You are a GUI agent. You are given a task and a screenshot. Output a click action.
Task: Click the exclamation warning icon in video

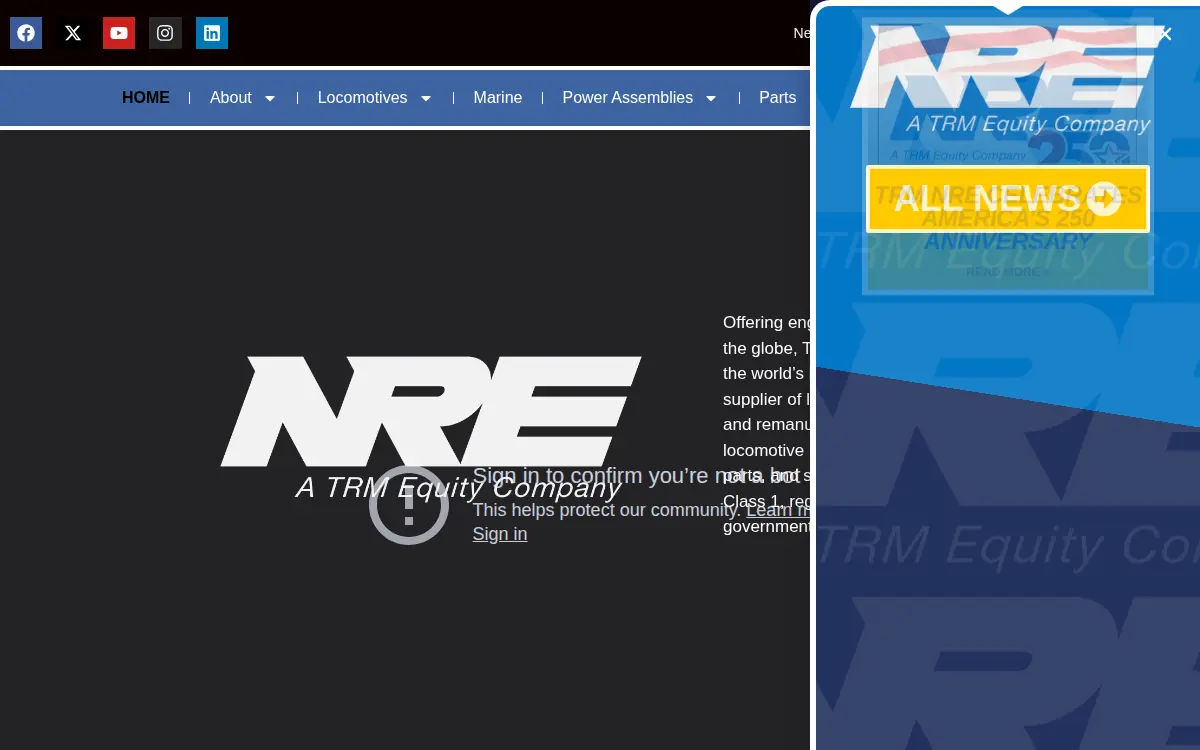coord(409,505)
